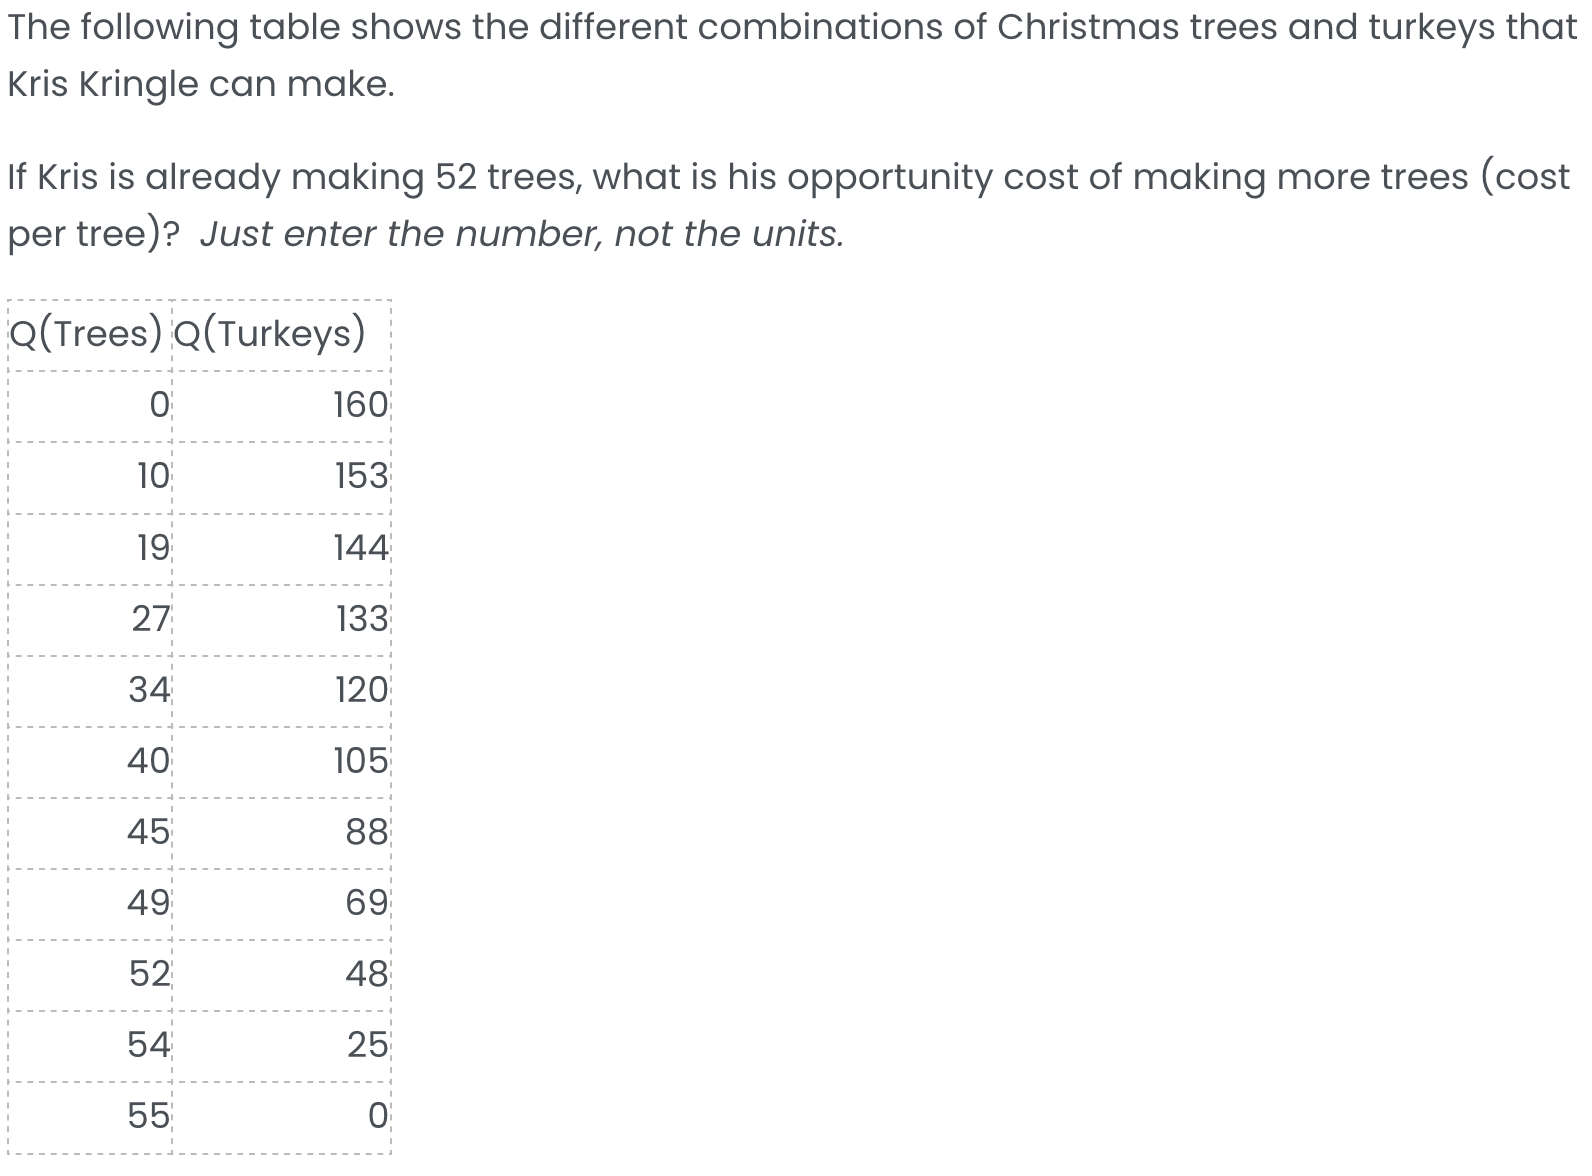This screenshot has width=1592, height=1176.
Task: Select the turkeys value 25
Action: pyautogui.click(x=367, y=1045)
